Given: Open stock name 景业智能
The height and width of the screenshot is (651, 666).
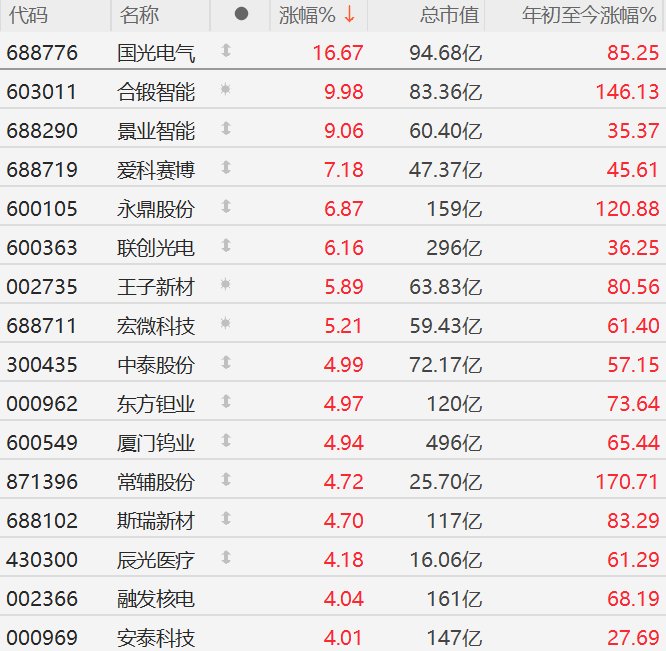Looking at the screenshot, I should [156, 131].
